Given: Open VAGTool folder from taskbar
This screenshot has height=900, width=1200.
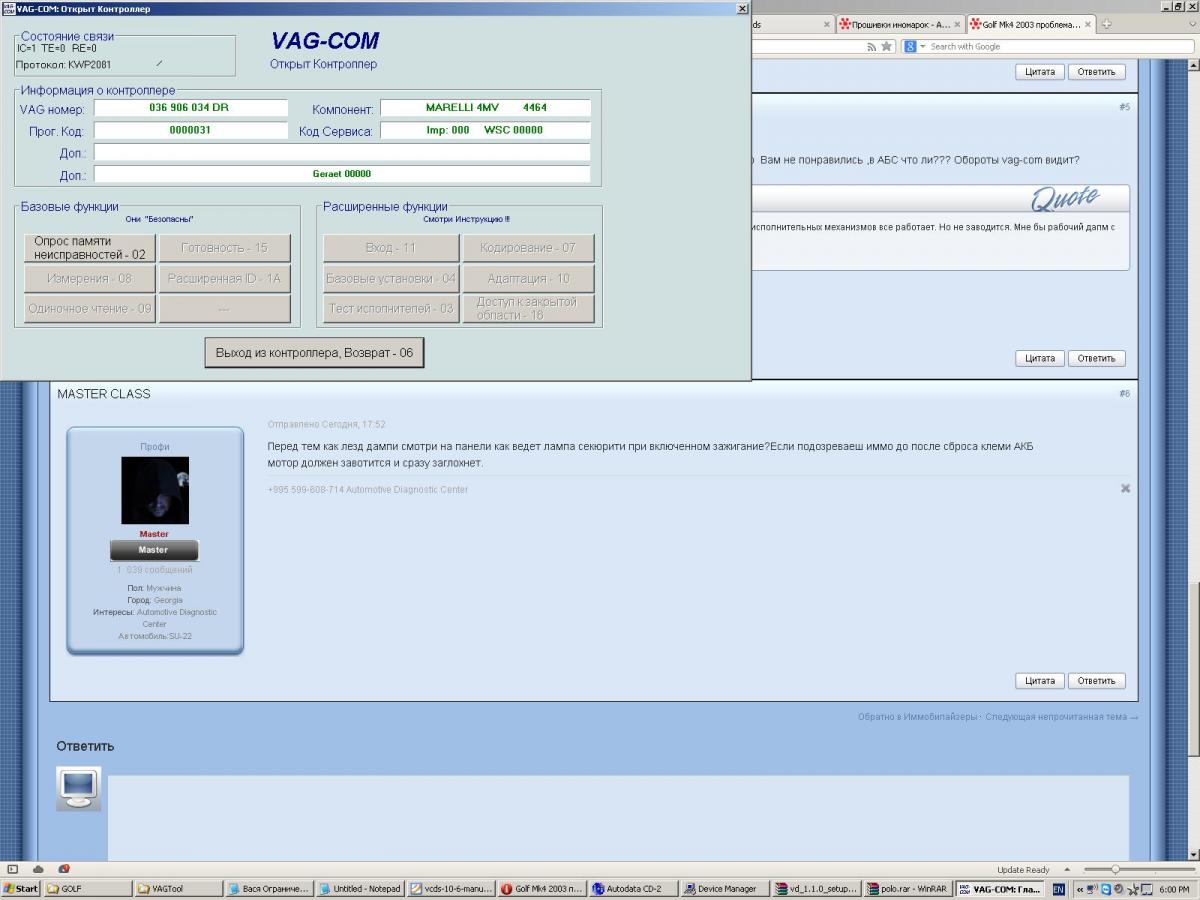Looking at the screenshot, I should coord(179,889).
